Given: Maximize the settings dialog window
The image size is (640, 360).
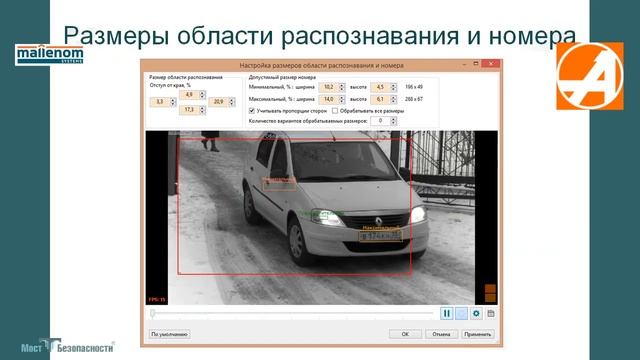Looking at the screenshot, I should pyautogui.click(x=476, y=64).
